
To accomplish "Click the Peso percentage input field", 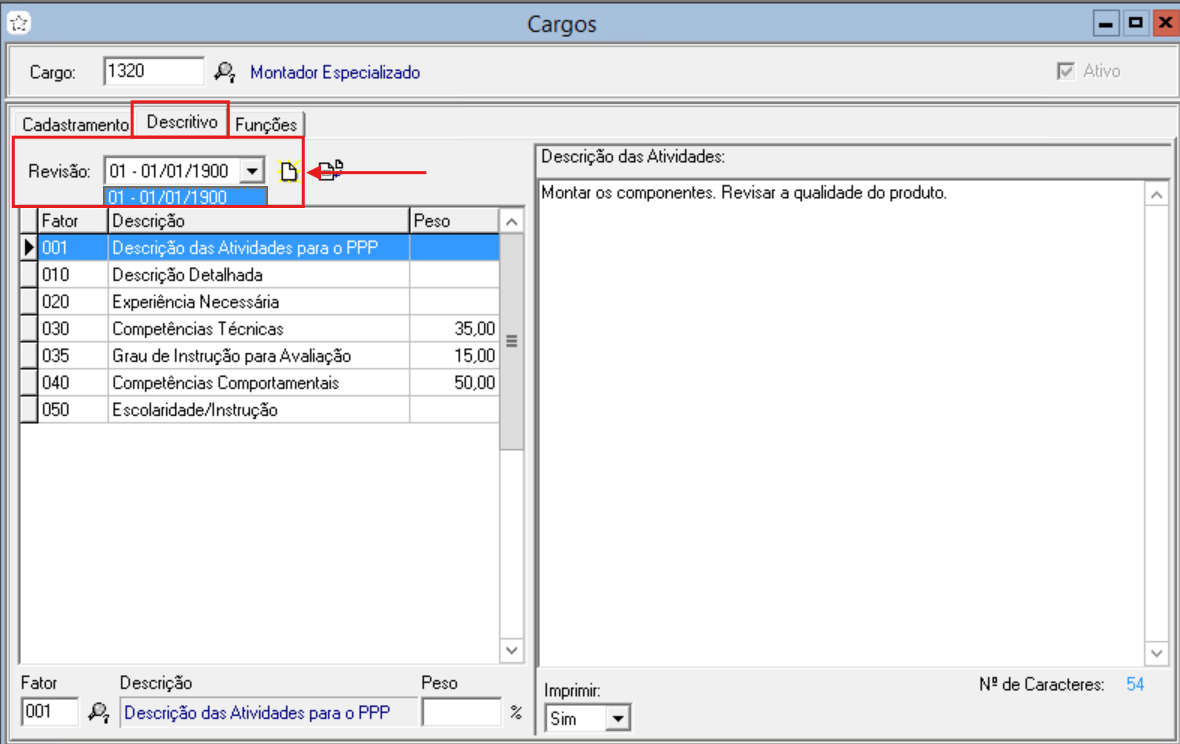I will [461, 712].
